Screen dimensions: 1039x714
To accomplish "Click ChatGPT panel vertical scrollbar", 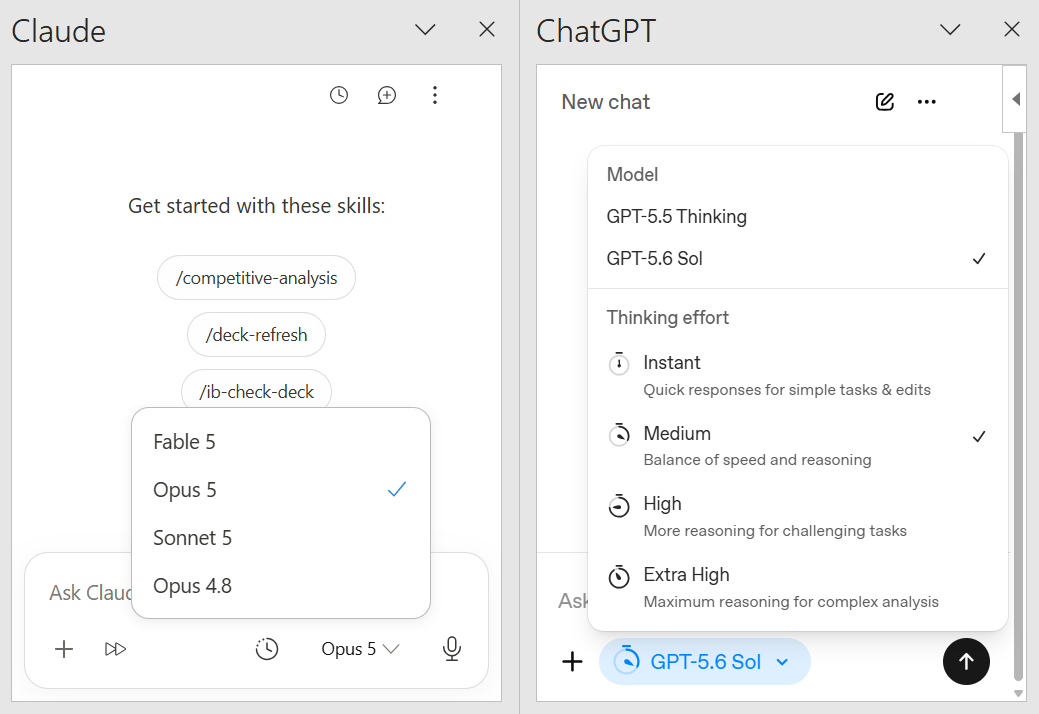I will (x=1019, y=407).
